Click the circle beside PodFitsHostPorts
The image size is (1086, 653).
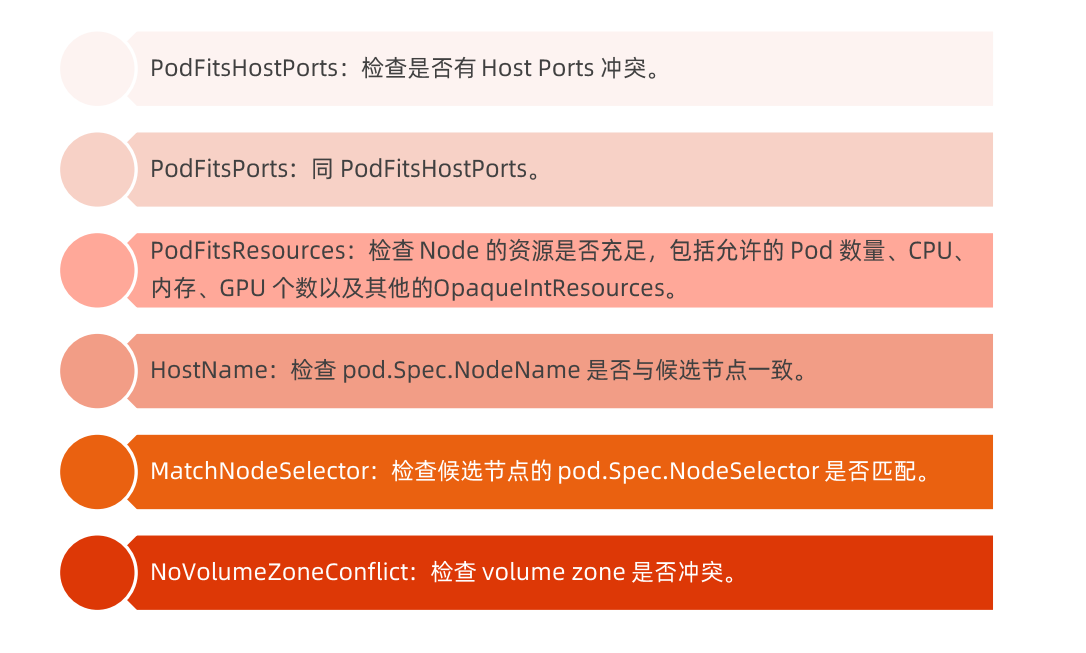pyautogui.click(x=97, y=69)
